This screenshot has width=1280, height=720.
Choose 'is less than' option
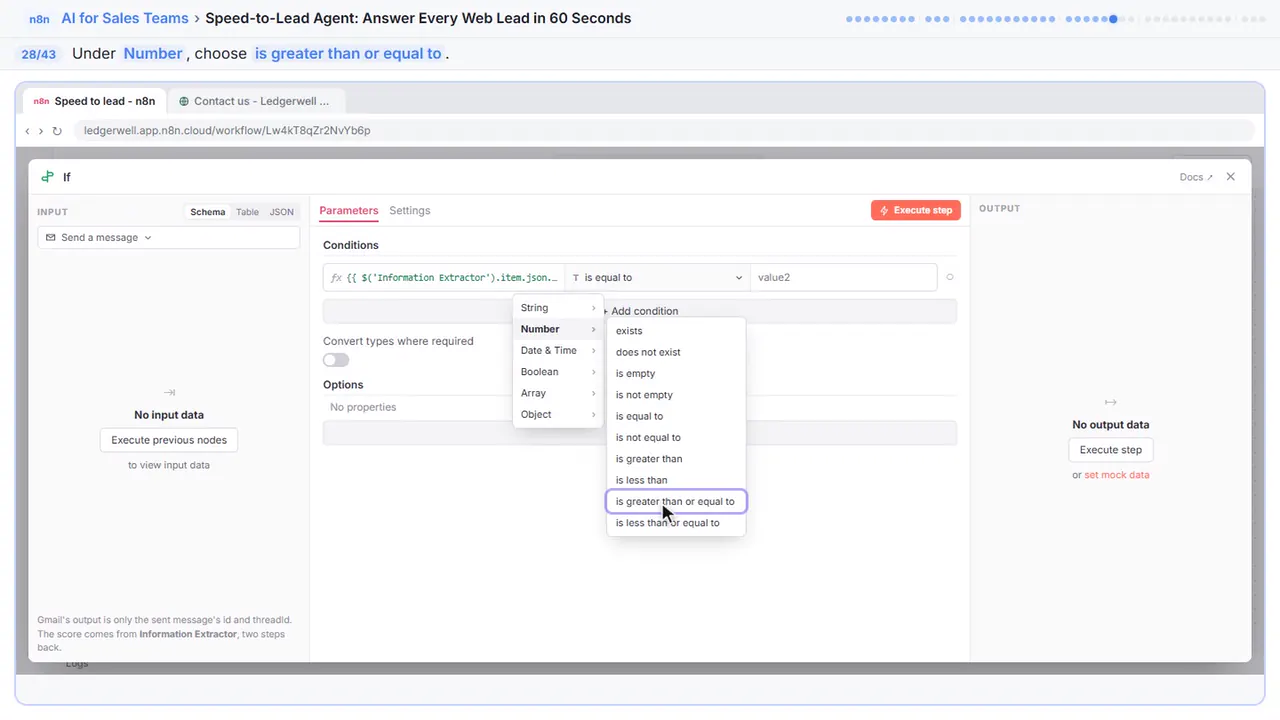click(676, 480)
